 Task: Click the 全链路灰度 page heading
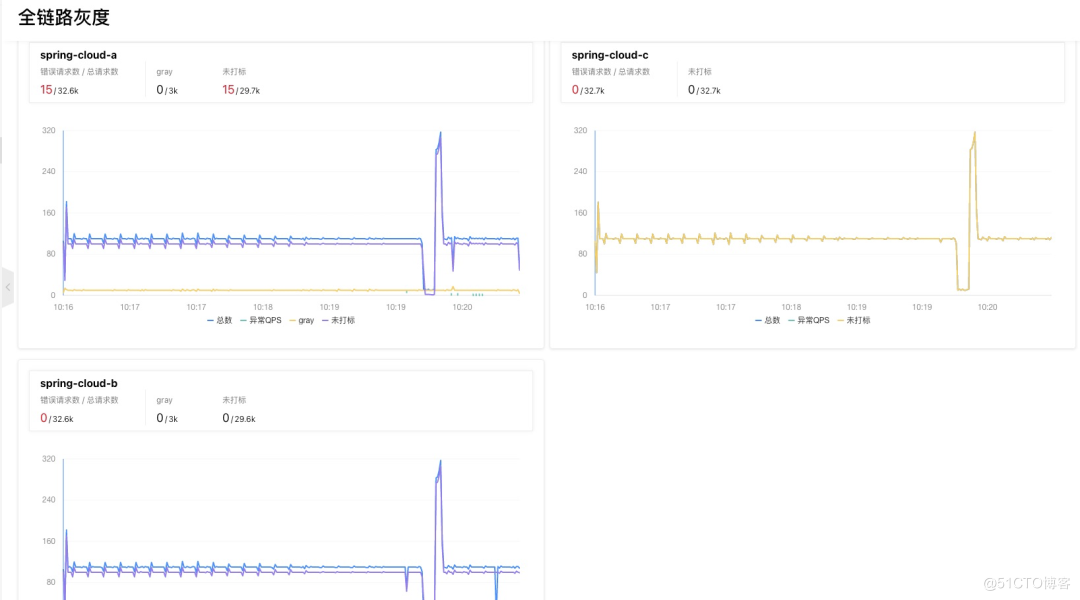pyautogui.click(x=64, y=17)
